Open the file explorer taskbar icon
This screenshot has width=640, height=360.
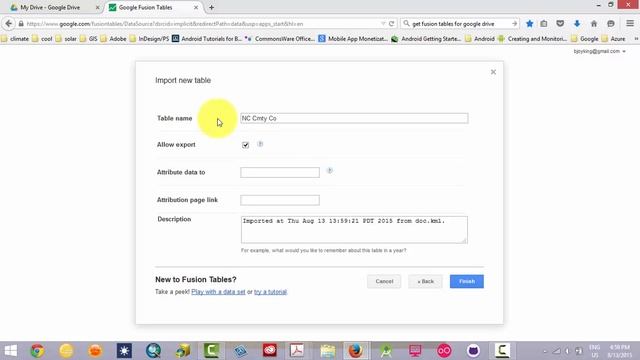[x=327, y=351]
